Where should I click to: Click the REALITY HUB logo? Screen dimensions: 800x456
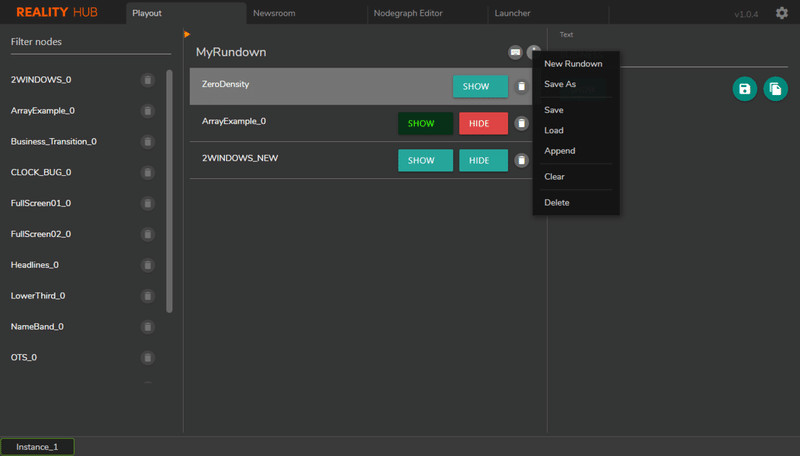(57, 12)
